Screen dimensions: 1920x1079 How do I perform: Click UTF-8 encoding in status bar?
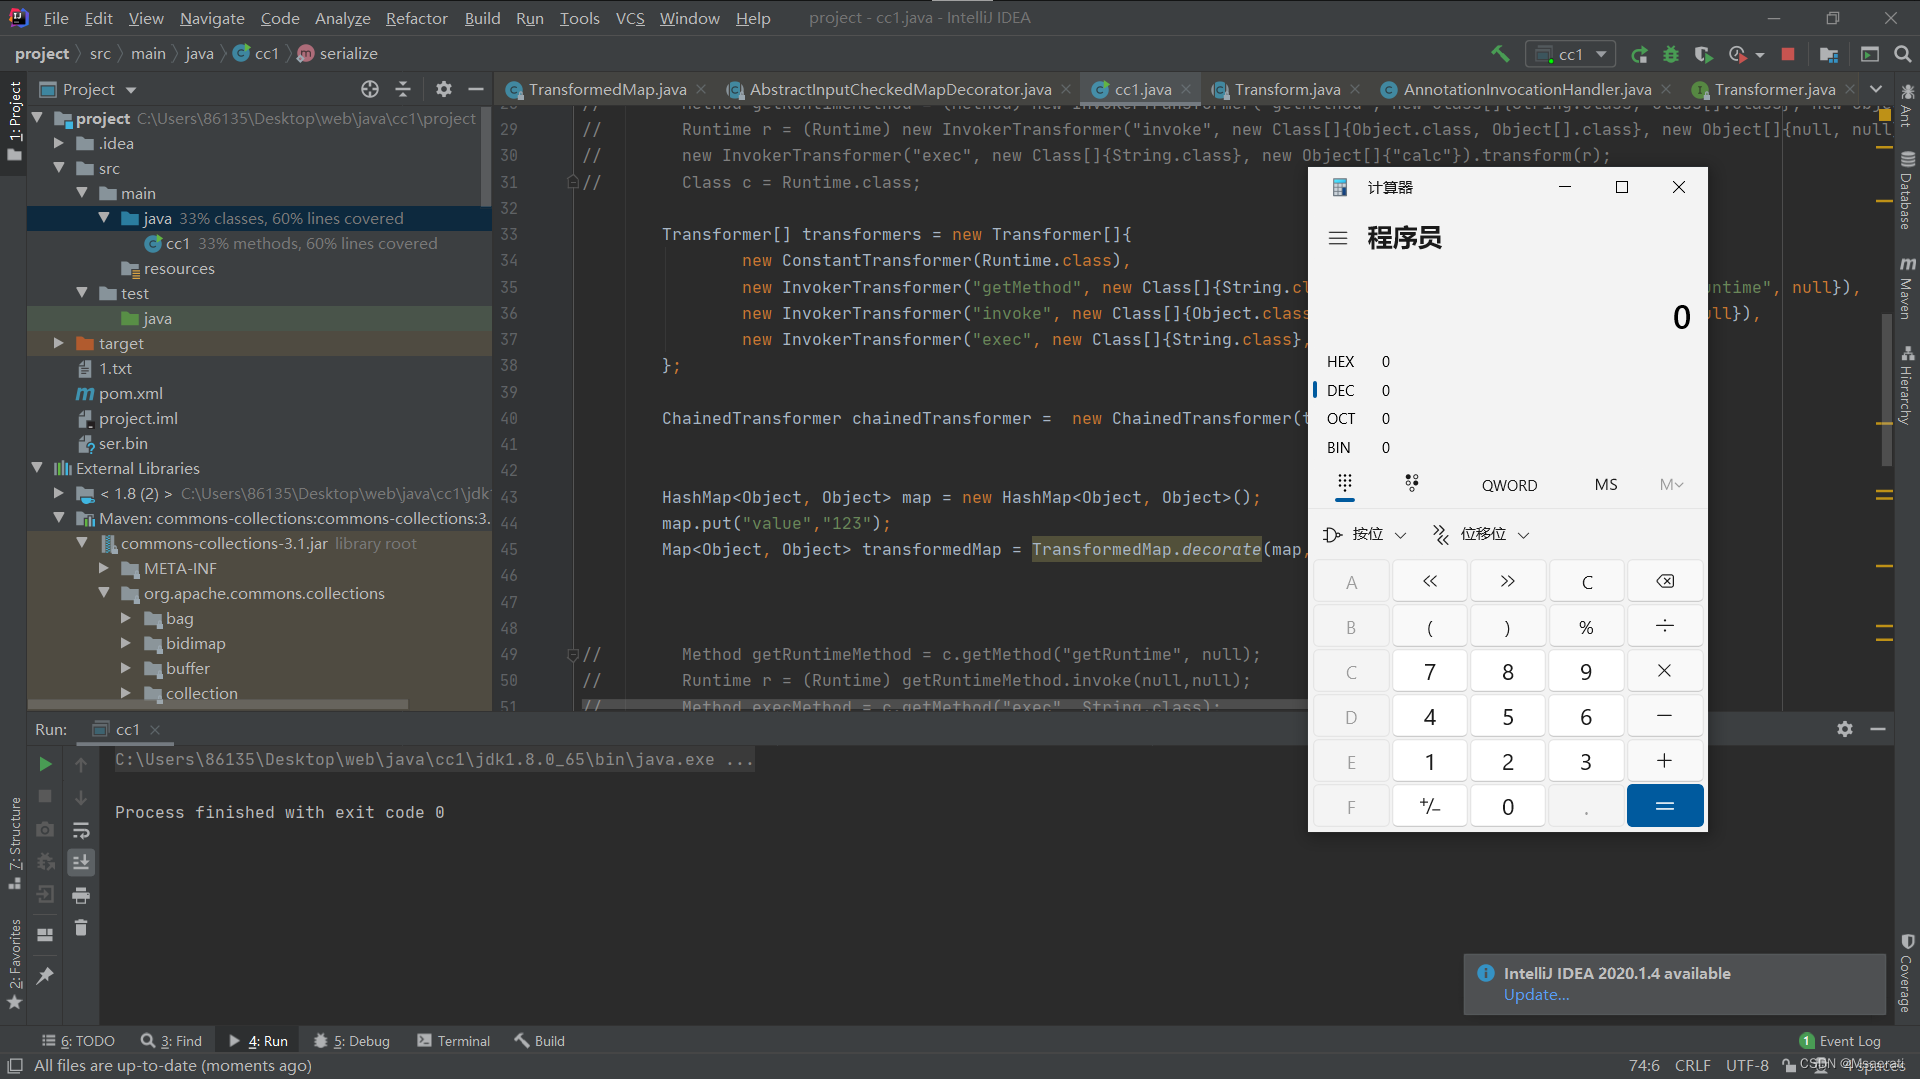1747,1065
